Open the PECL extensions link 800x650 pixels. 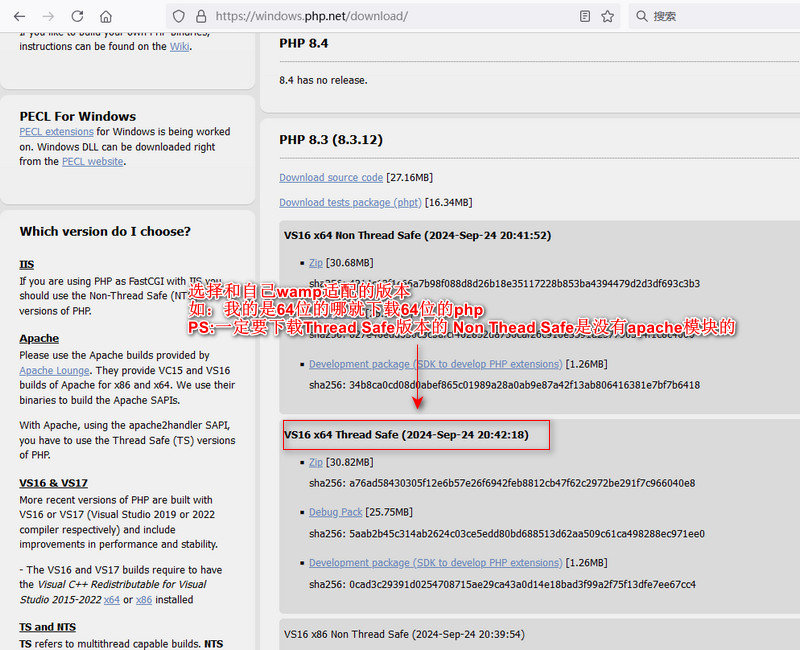57,132
